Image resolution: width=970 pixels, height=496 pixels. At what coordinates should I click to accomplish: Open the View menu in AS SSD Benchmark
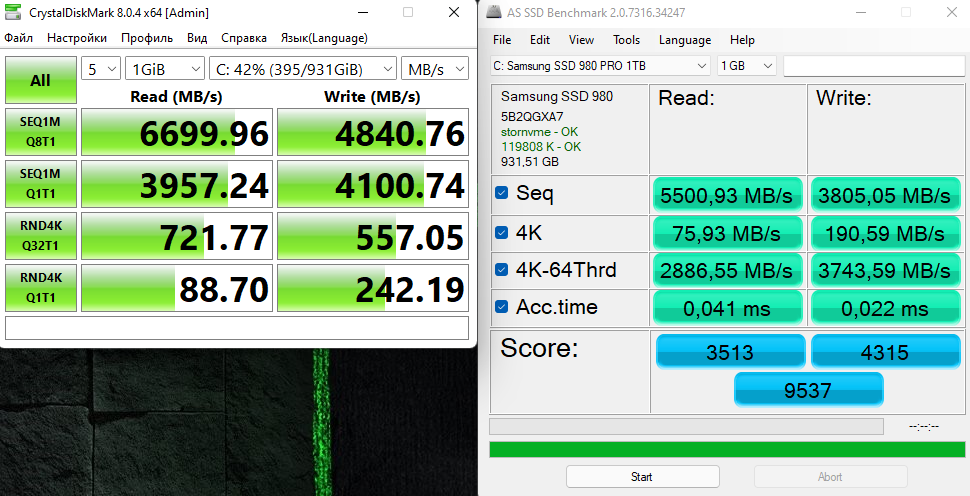[x=581, y=40]
